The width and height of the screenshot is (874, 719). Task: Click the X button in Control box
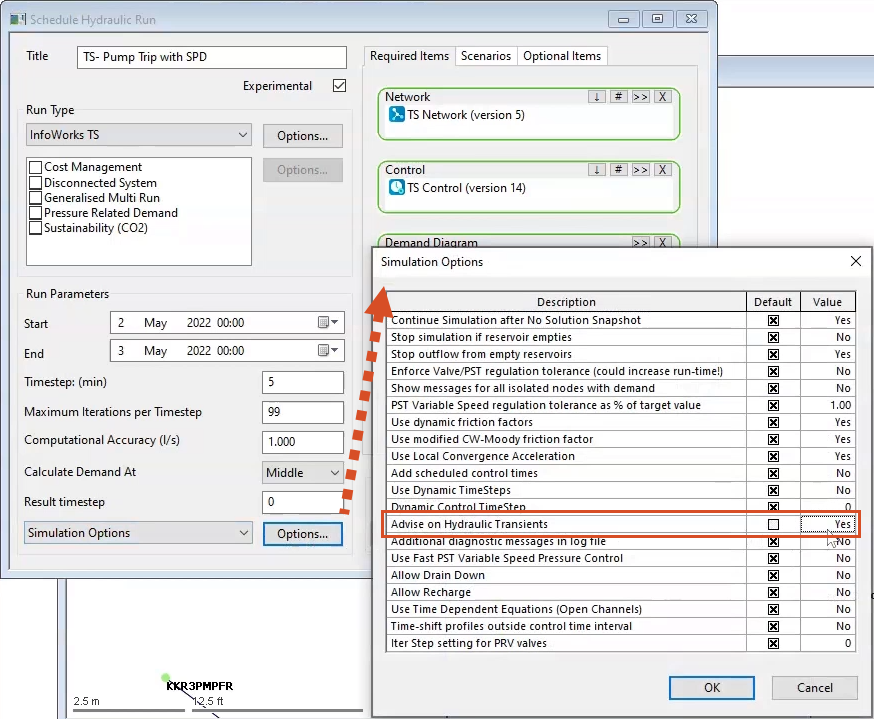pyautogui.click(x=662, y=170)
